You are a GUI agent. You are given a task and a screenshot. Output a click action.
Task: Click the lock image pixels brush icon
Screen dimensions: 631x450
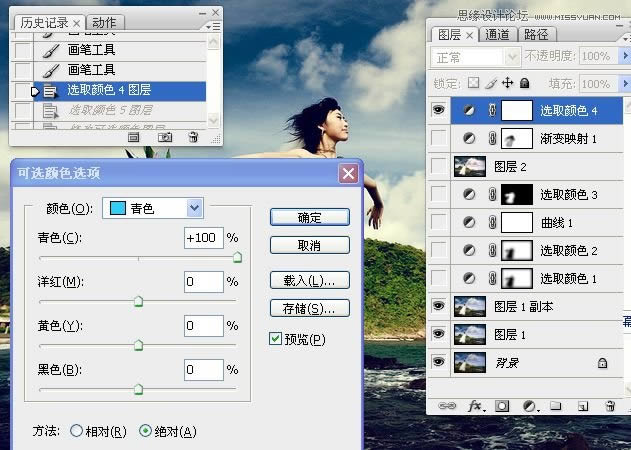pos(490,83)
